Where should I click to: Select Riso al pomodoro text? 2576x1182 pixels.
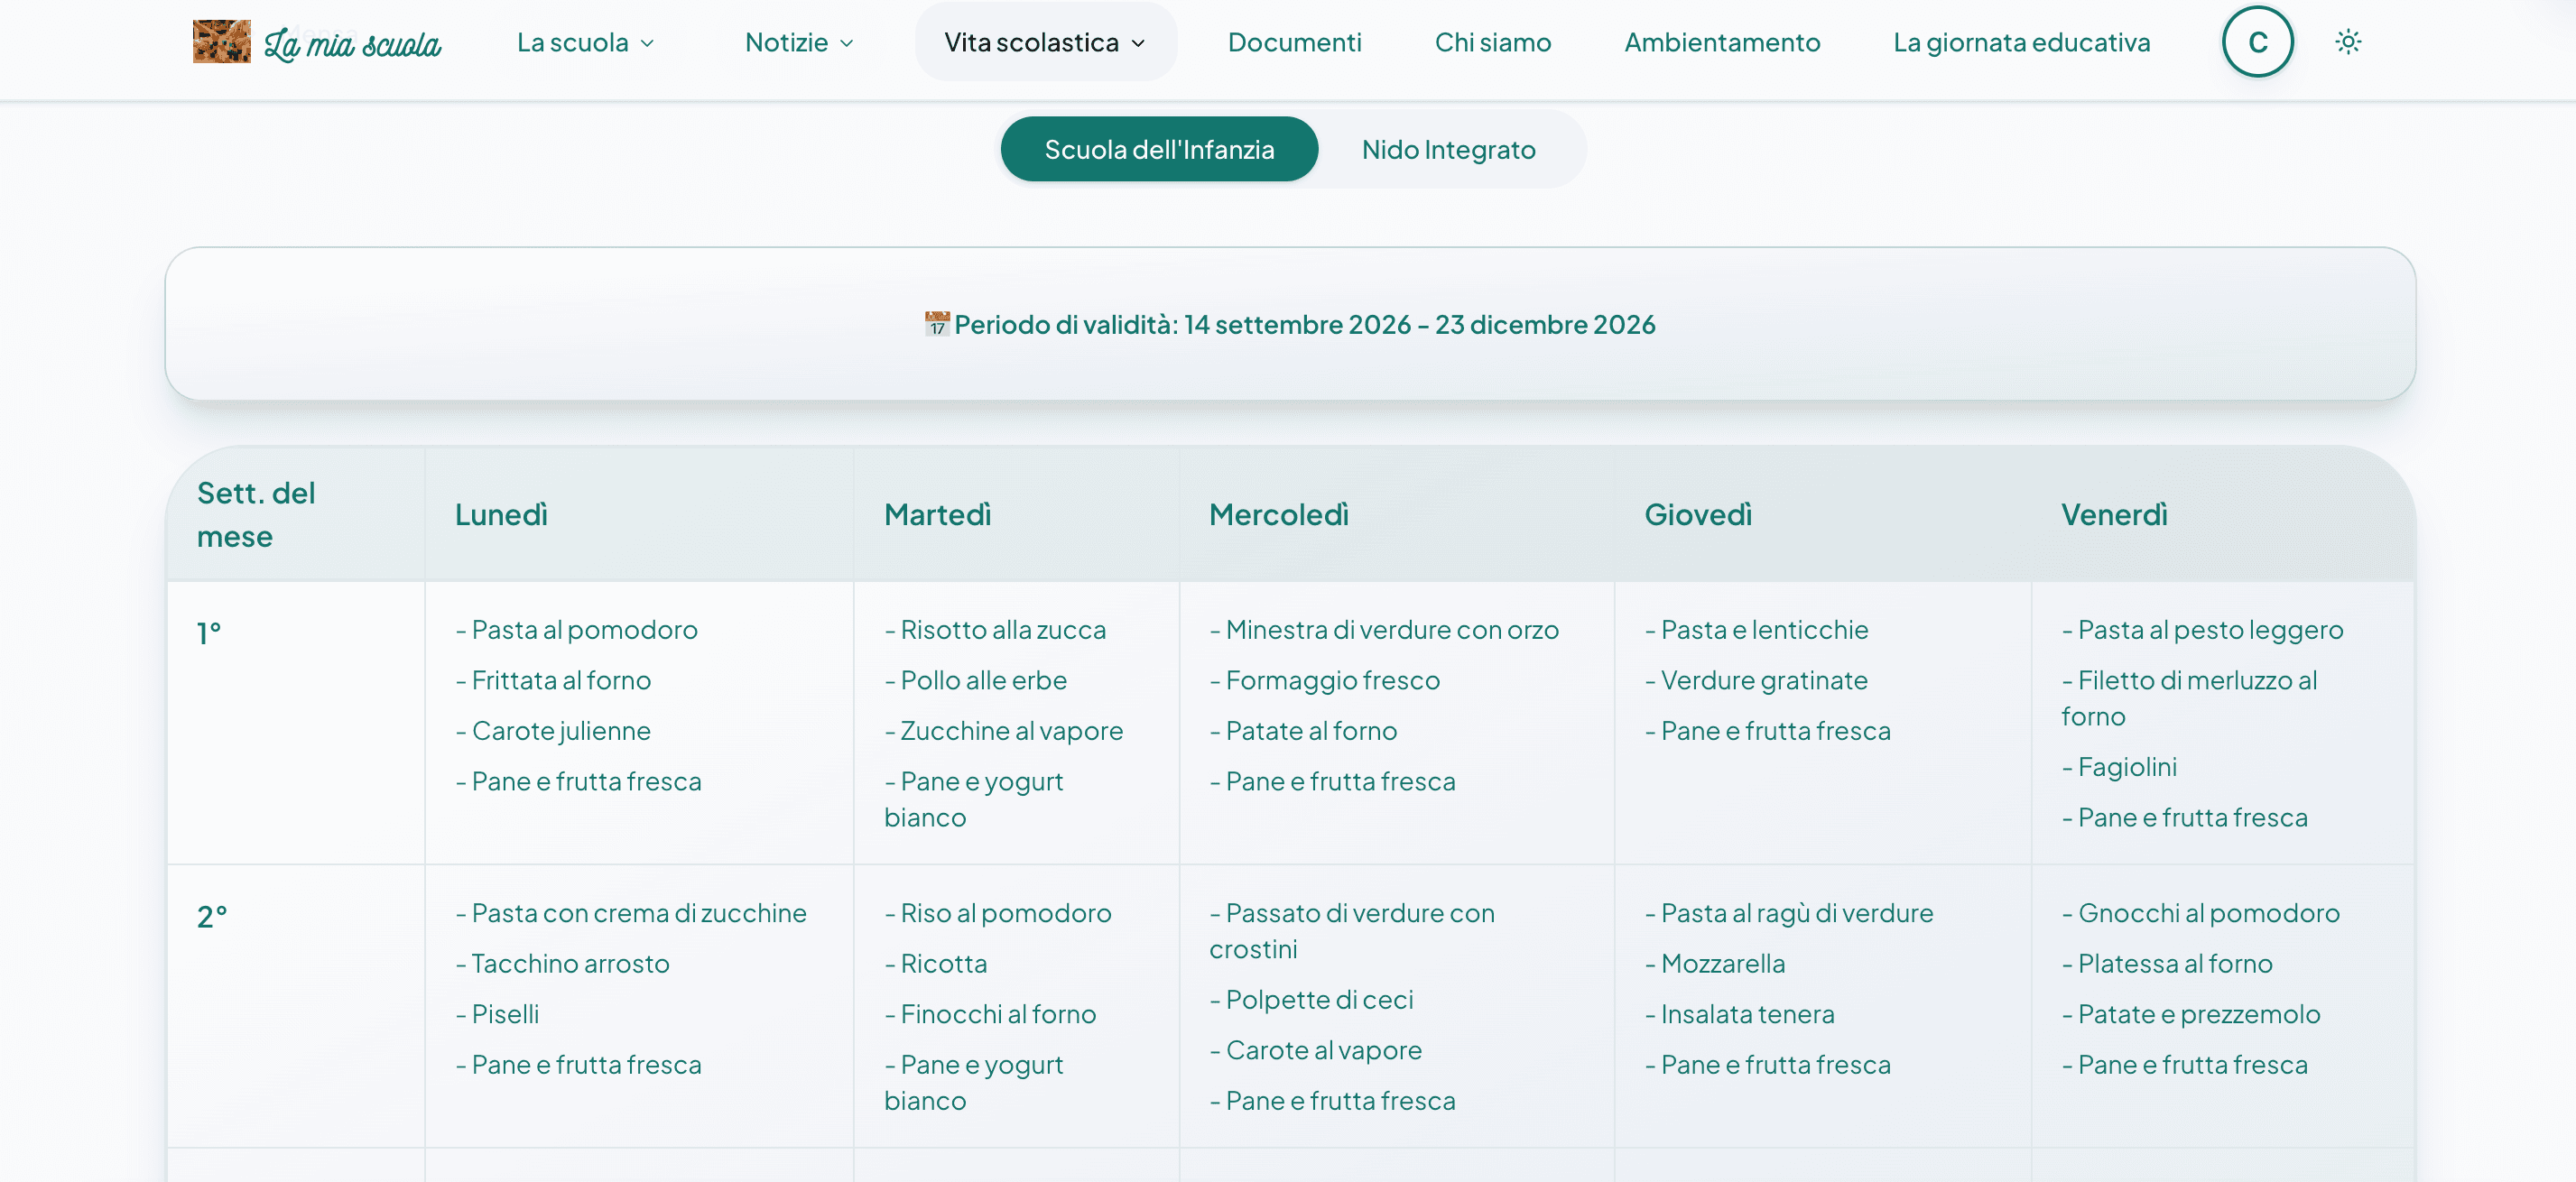(998, 912)
